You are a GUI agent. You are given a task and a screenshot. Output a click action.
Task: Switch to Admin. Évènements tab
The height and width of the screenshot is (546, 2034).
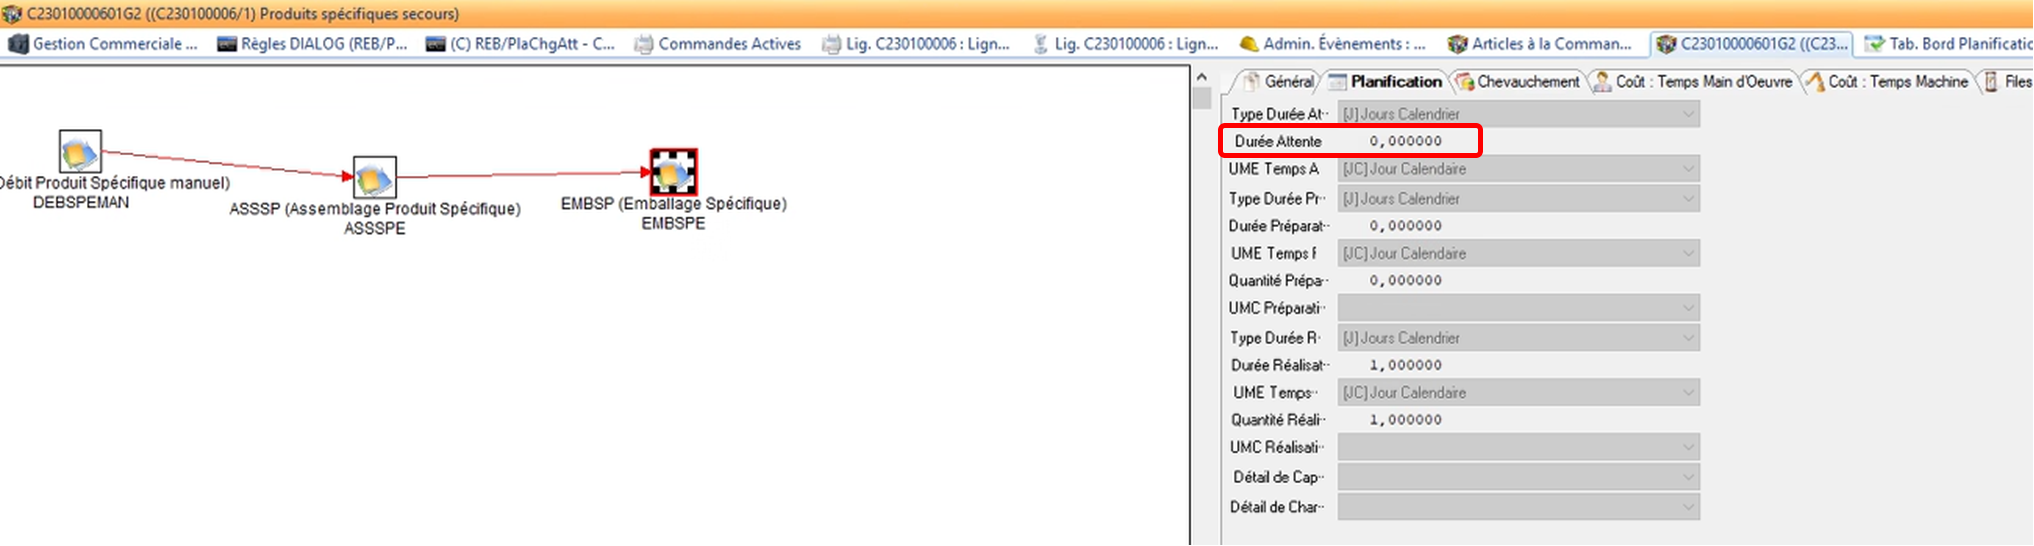coord(1332,44)
